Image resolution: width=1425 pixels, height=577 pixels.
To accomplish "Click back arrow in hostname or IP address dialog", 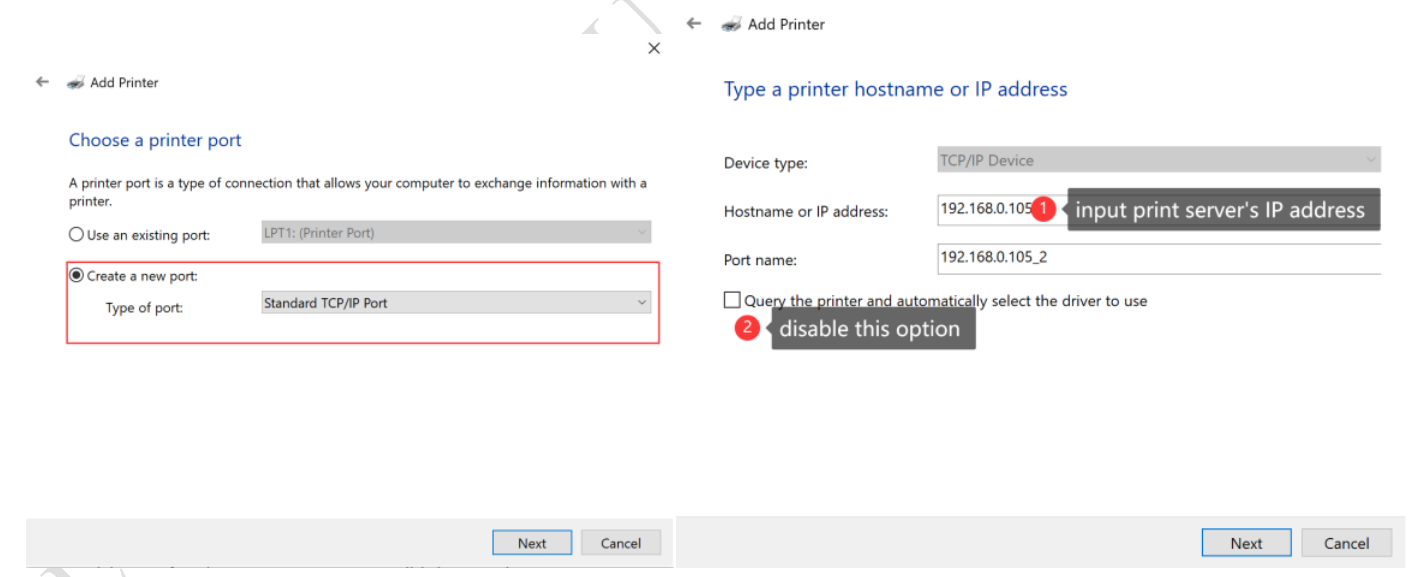I will [x=694, y=23].
